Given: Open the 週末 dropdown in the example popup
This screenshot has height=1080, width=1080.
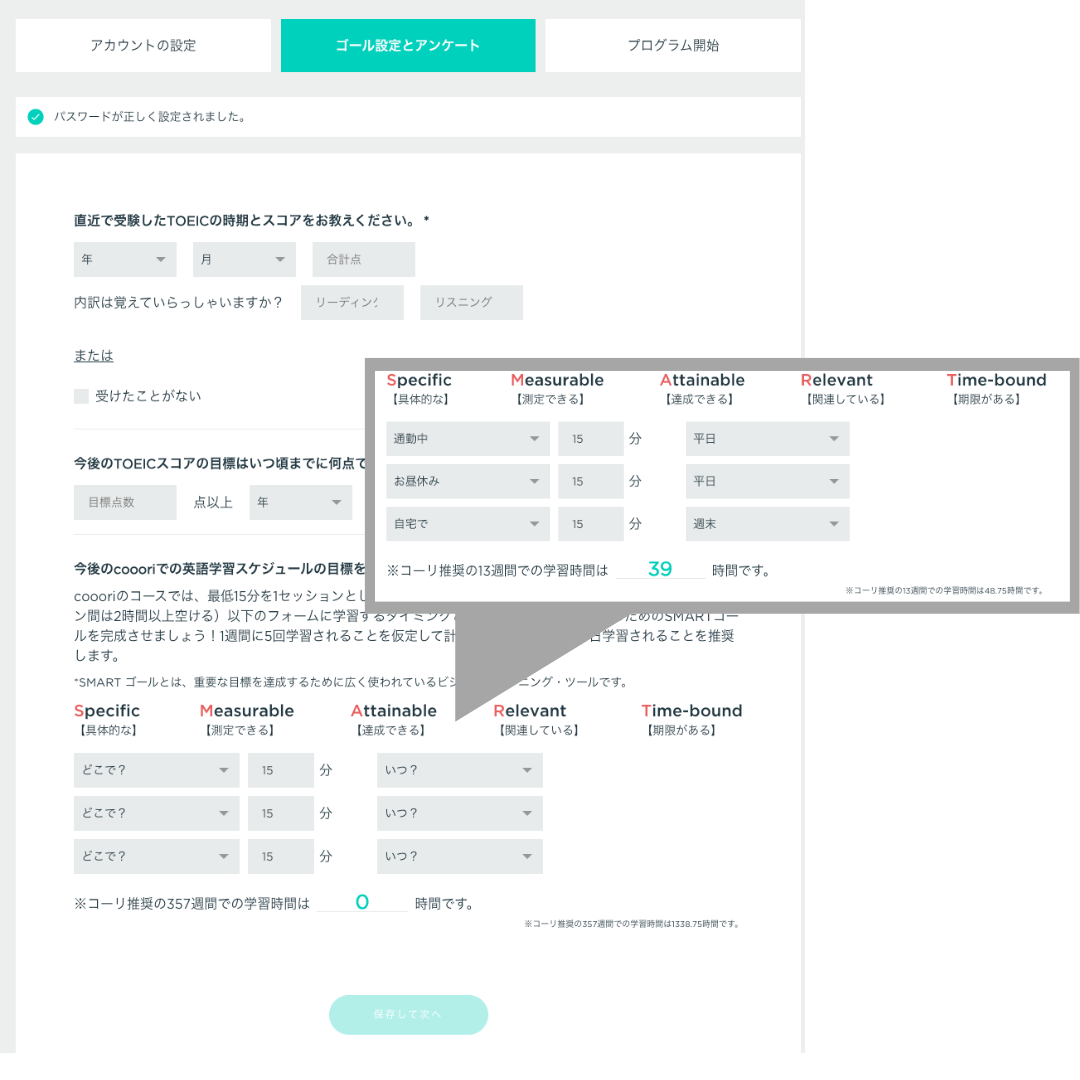Looking at the screenshot, I should point(767,524).
